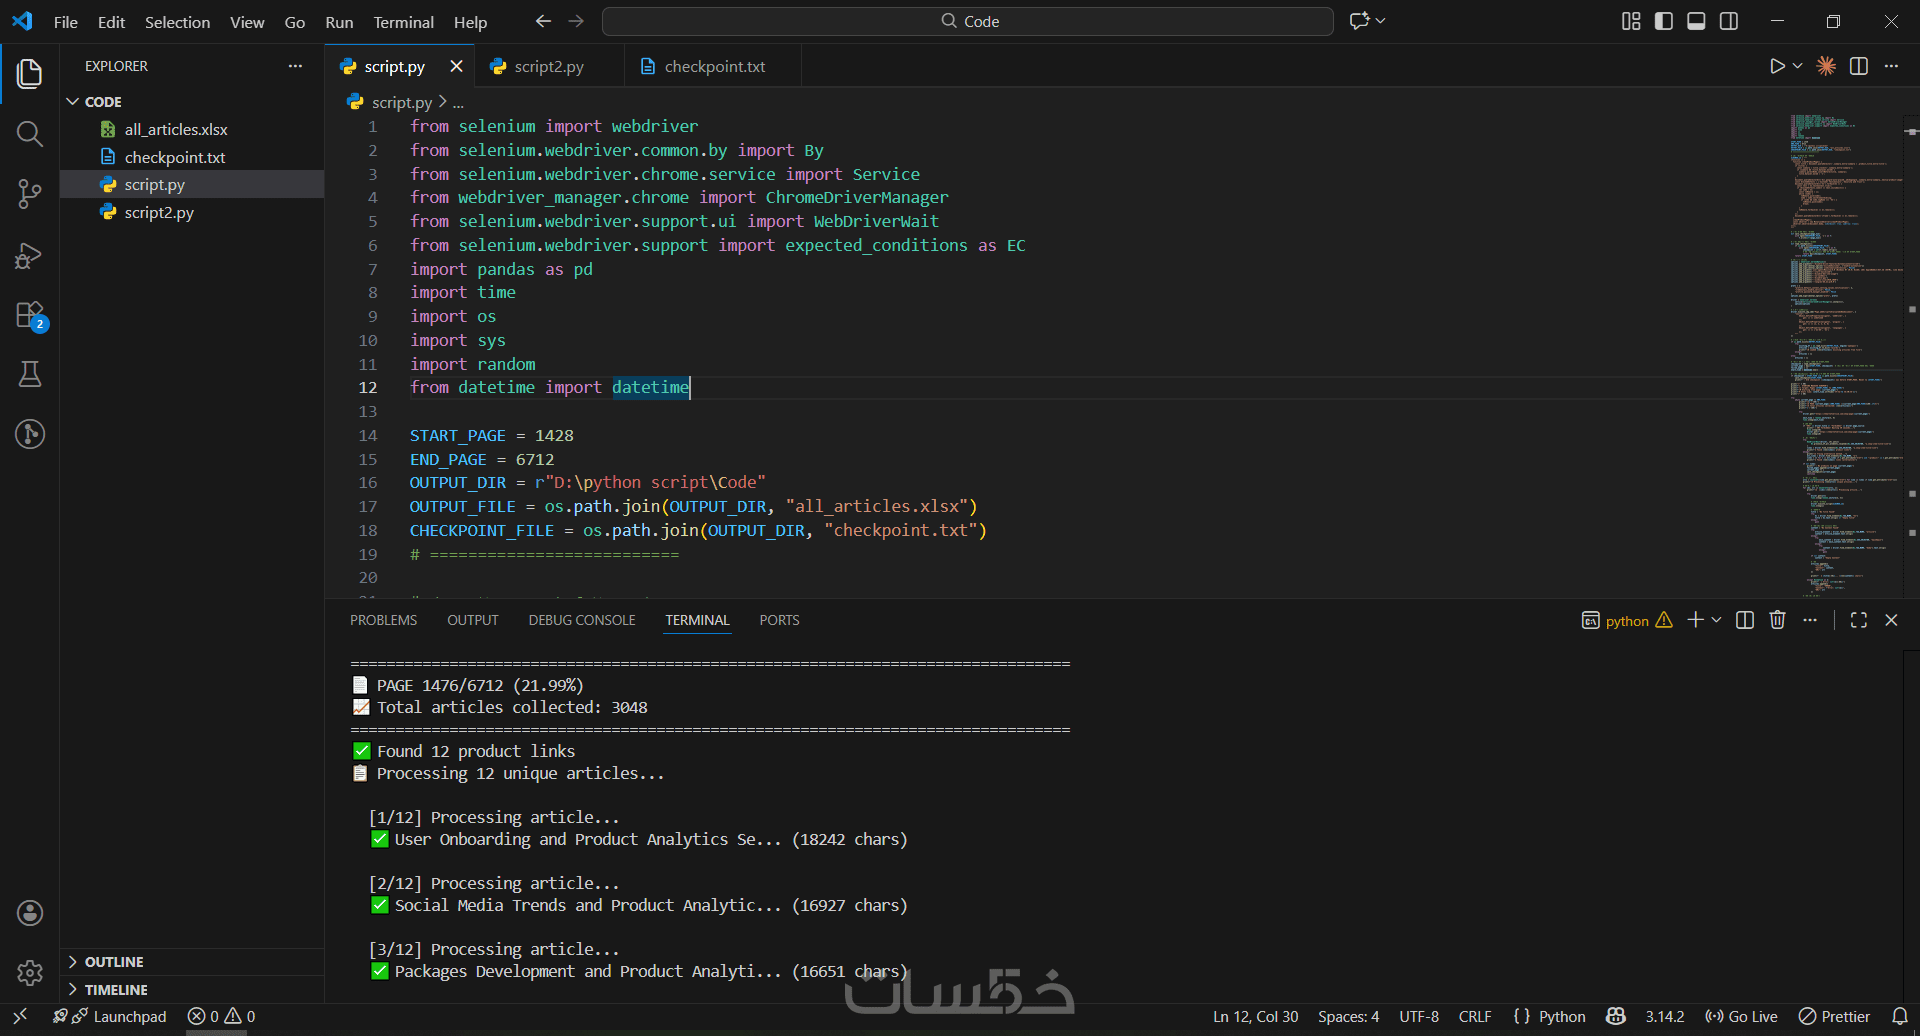Click the code minimap overview
The image size is (1920, 1036).
[1845, 355]
